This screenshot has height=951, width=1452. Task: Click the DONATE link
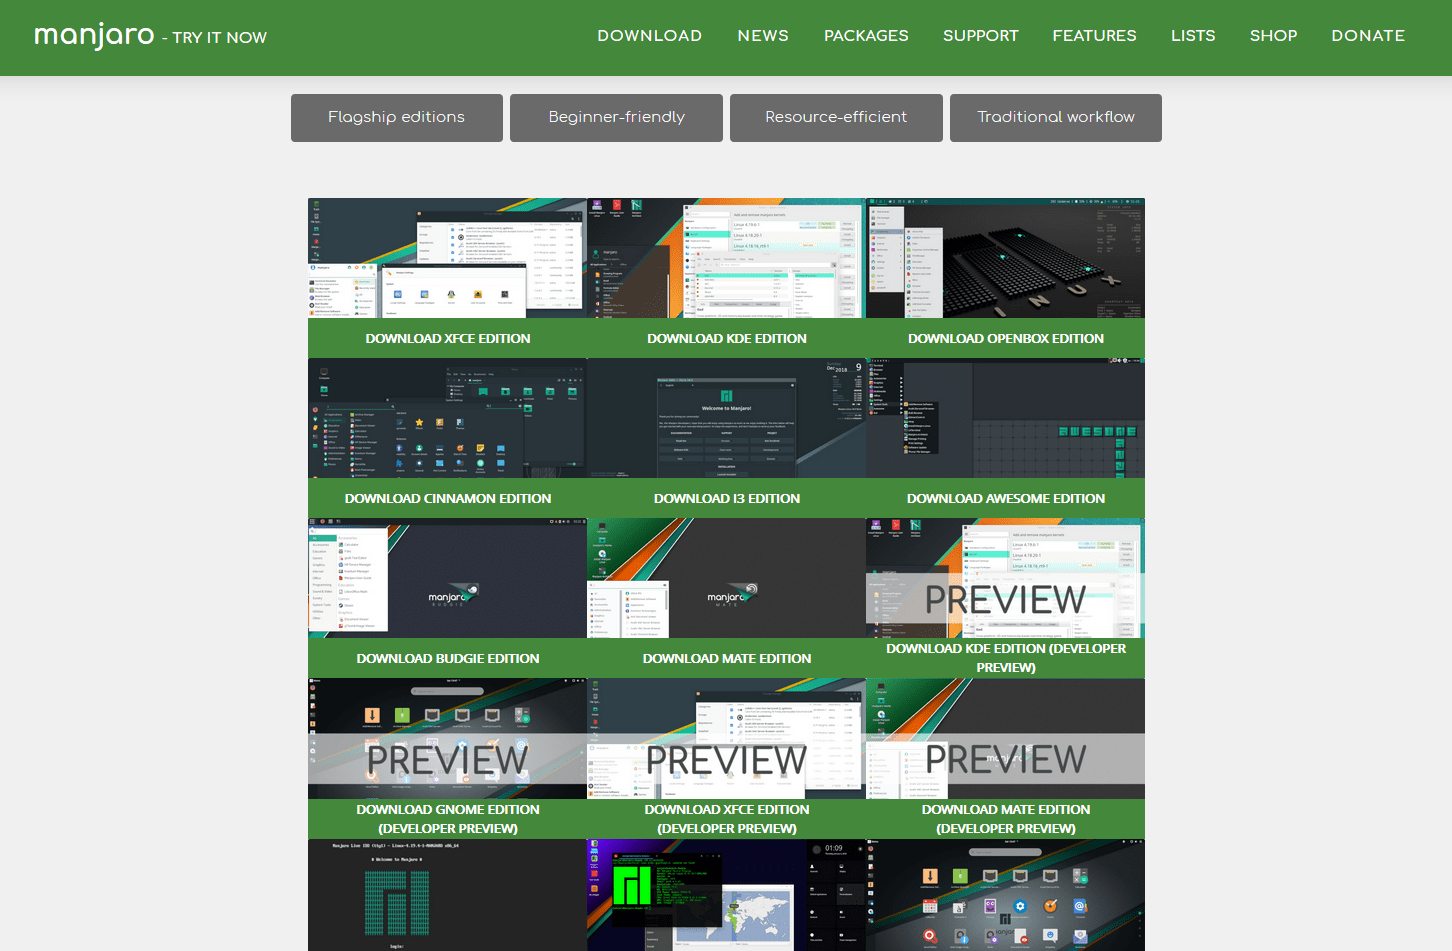click(1367, 36)
